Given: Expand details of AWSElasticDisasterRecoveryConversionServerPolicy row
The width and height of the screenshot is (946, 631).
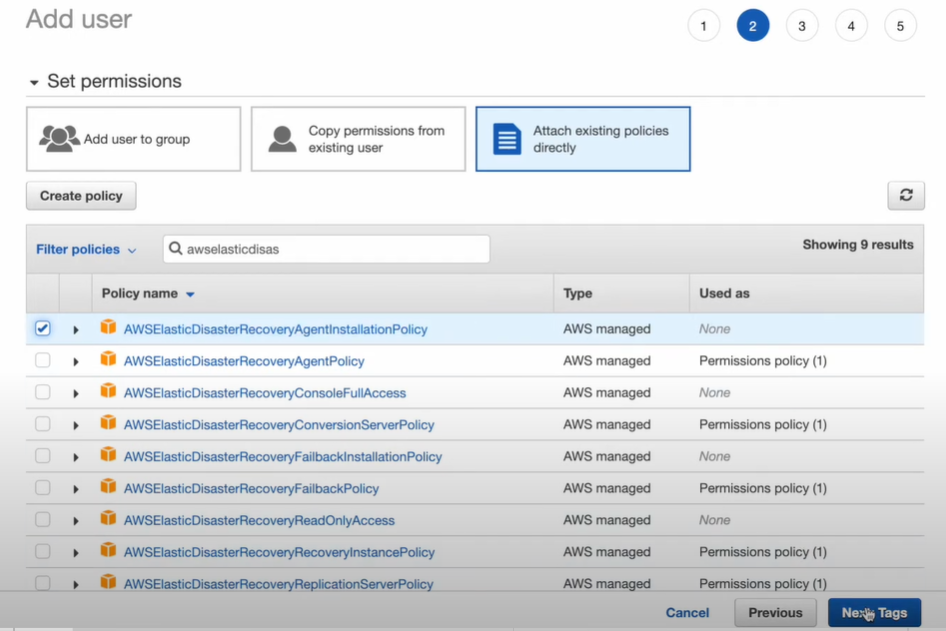Looking at the screenshot, I should pos(75,425).
